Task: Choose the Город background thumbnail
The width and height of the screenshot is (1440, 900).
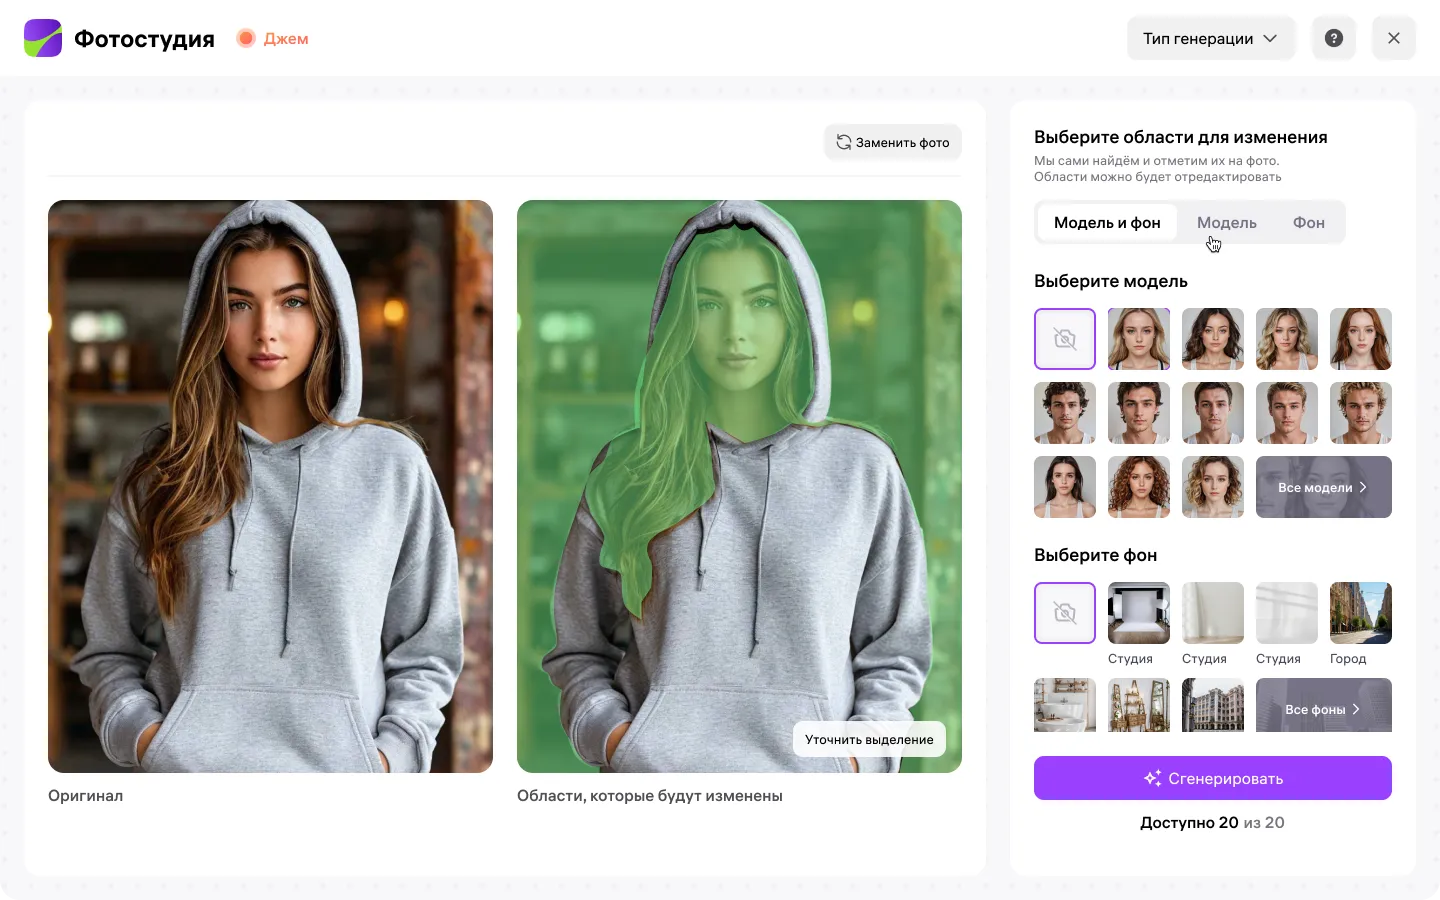Action: point(1360,613)
